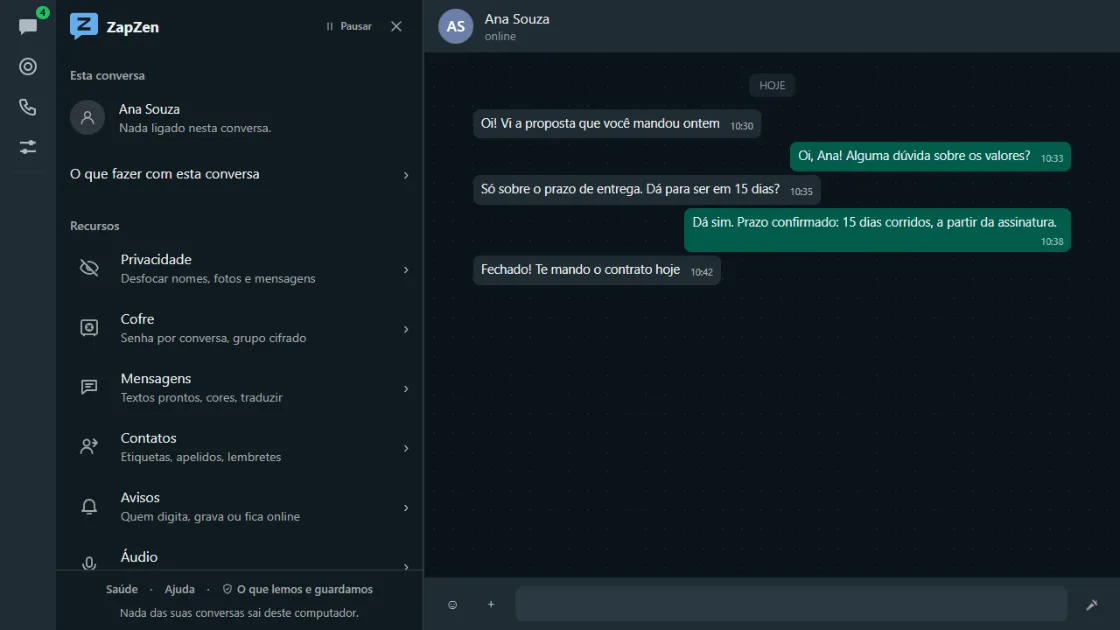Open the status circle icon in sidebar
The height and width of the screenshot is (630, 1120).
pos(28,66)
